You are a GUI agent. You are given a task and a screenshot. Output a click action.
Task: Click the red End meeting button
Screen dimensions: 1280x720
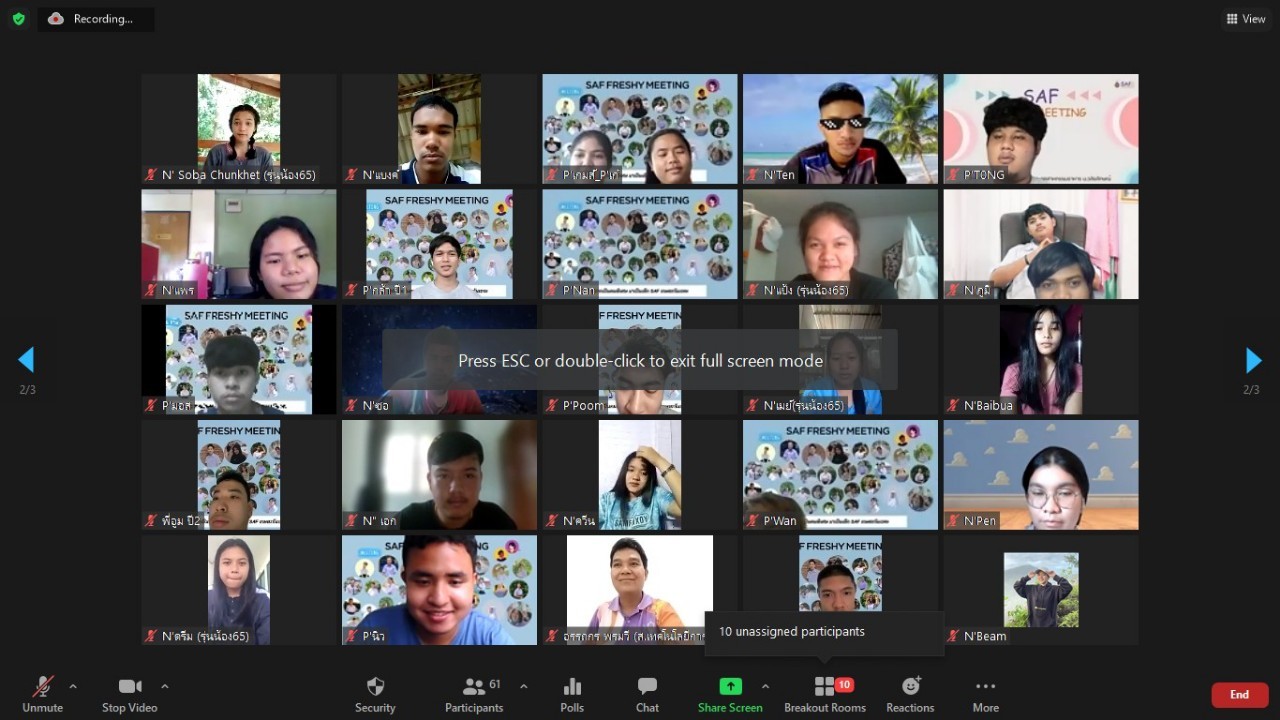(1239, 695)
